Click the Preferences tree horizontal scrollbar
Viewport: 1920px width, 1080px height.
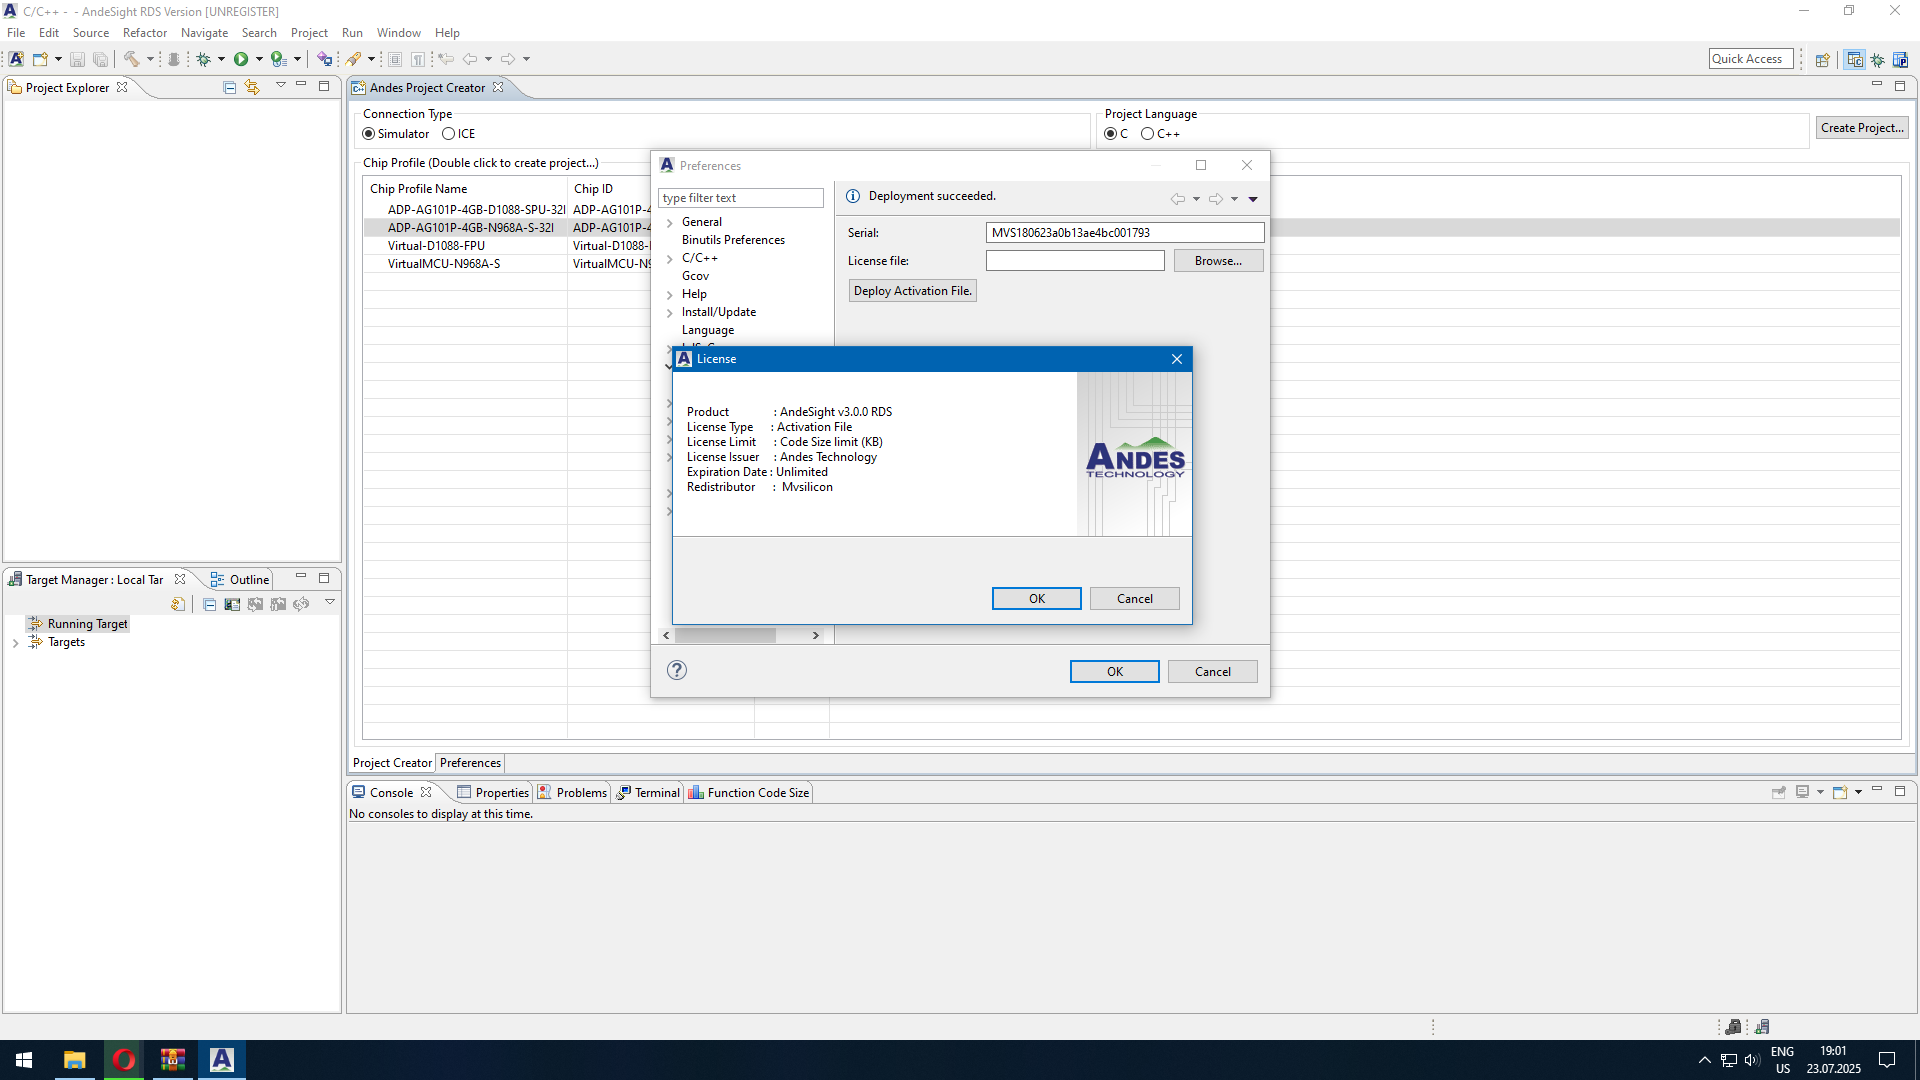[741, 635]
